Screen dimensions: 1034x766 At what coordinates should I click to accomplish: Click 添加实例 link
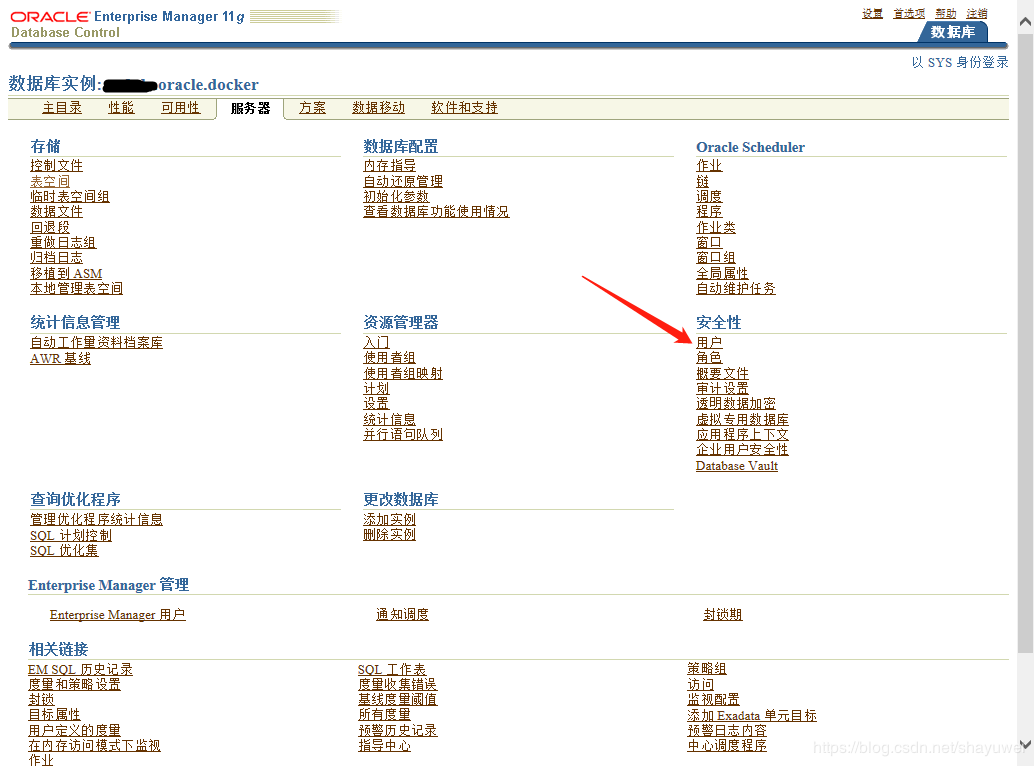[390, 520]
